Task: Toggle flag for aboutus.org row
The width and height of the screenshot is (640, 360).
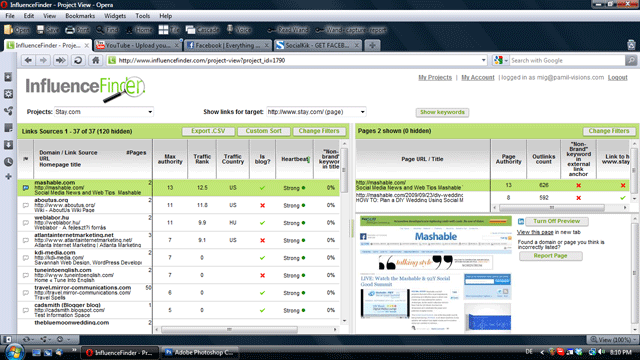Action: tap(26, 205)
